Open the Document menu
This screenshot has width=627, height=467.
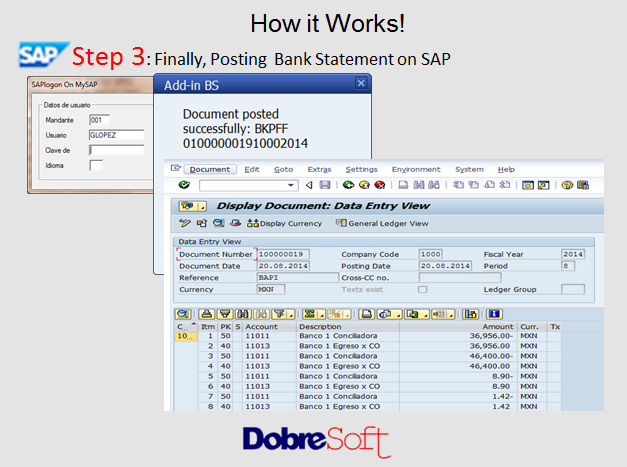(210, 170)
